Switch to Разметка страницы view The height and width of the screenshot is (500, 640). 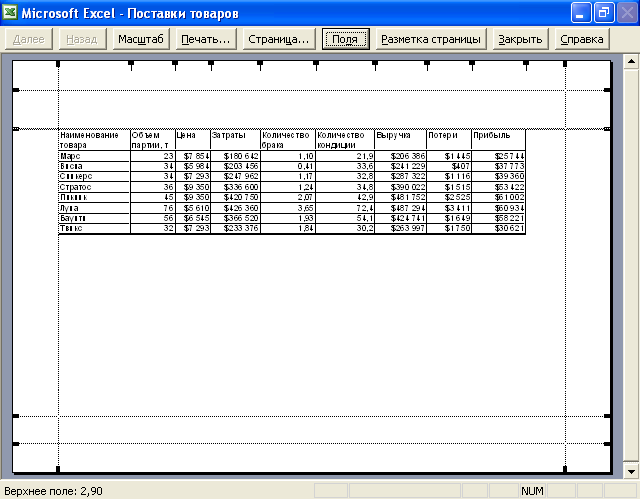(431, 39)
